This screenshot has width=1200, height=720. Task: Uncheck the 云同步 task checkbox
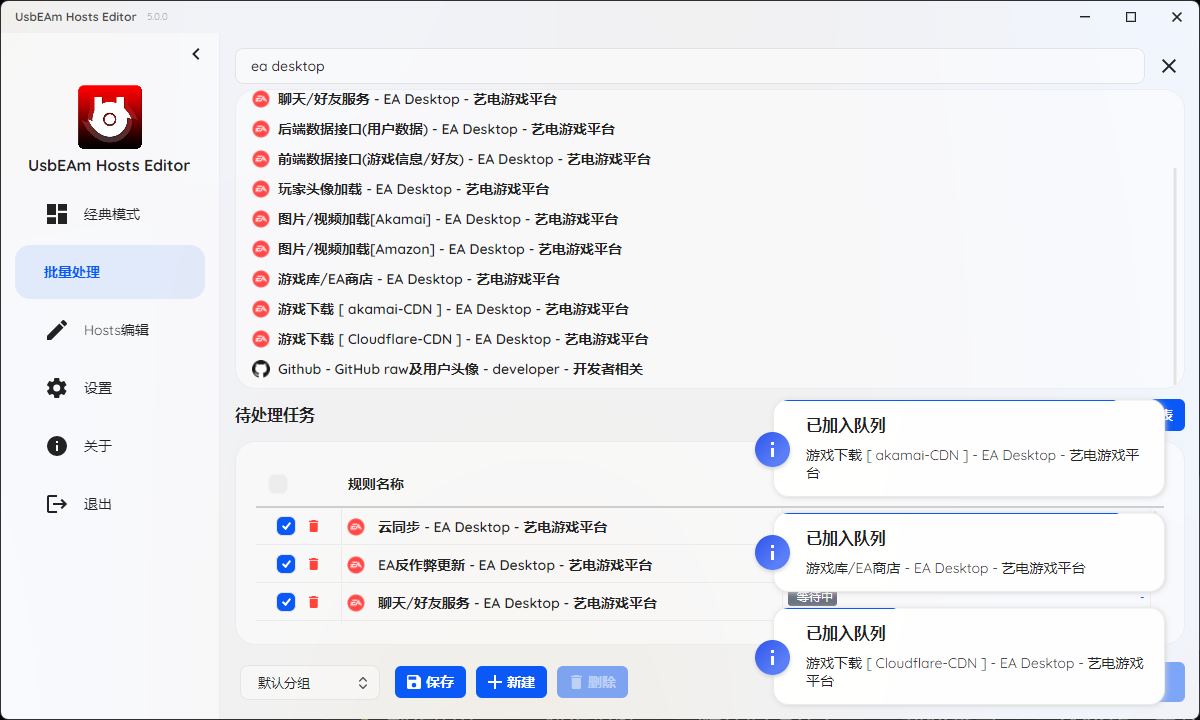[x=286, y=526]
